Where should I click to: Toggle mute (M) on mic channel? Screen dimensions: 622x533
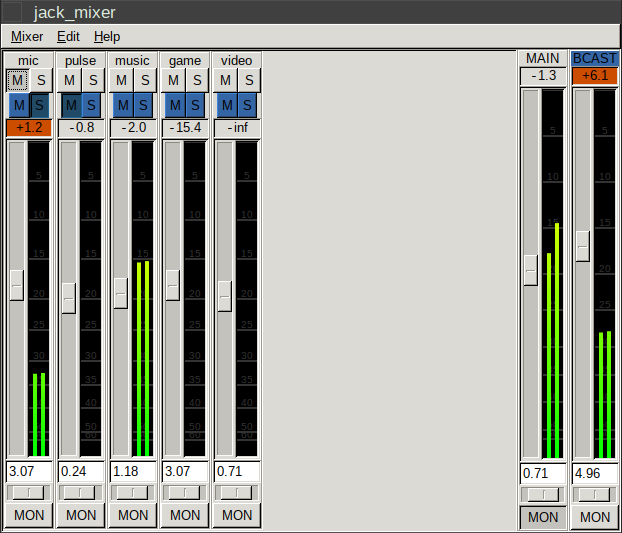(17, 81)
